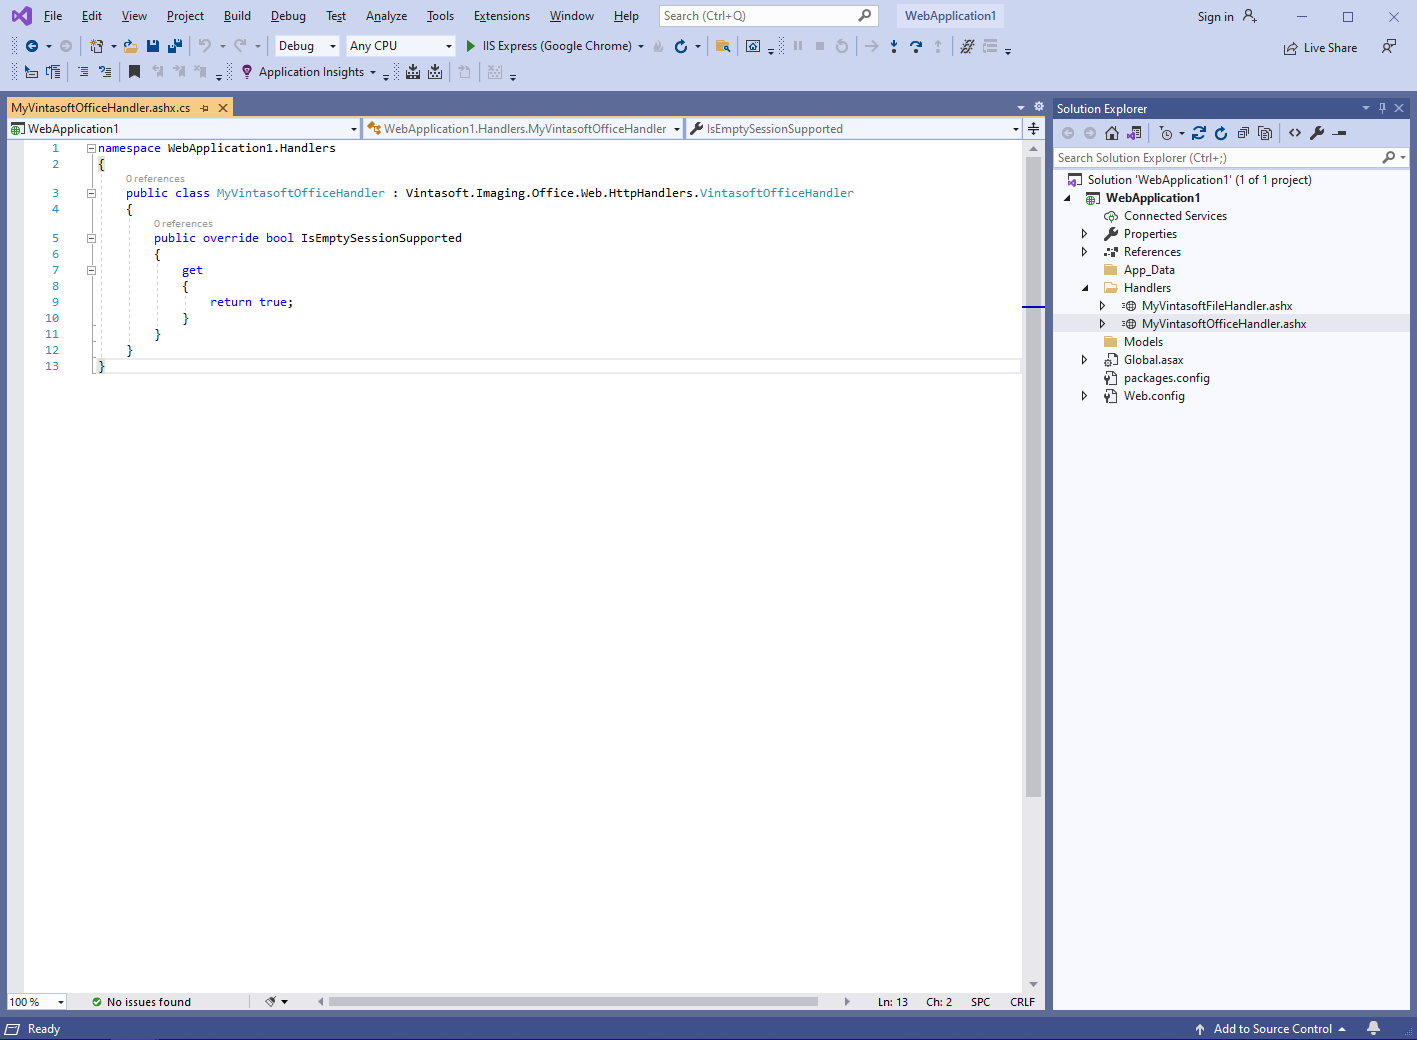Click Add to Source Control
The height and width of the screenshot is (1040, 1417).
[1272, 1029]
